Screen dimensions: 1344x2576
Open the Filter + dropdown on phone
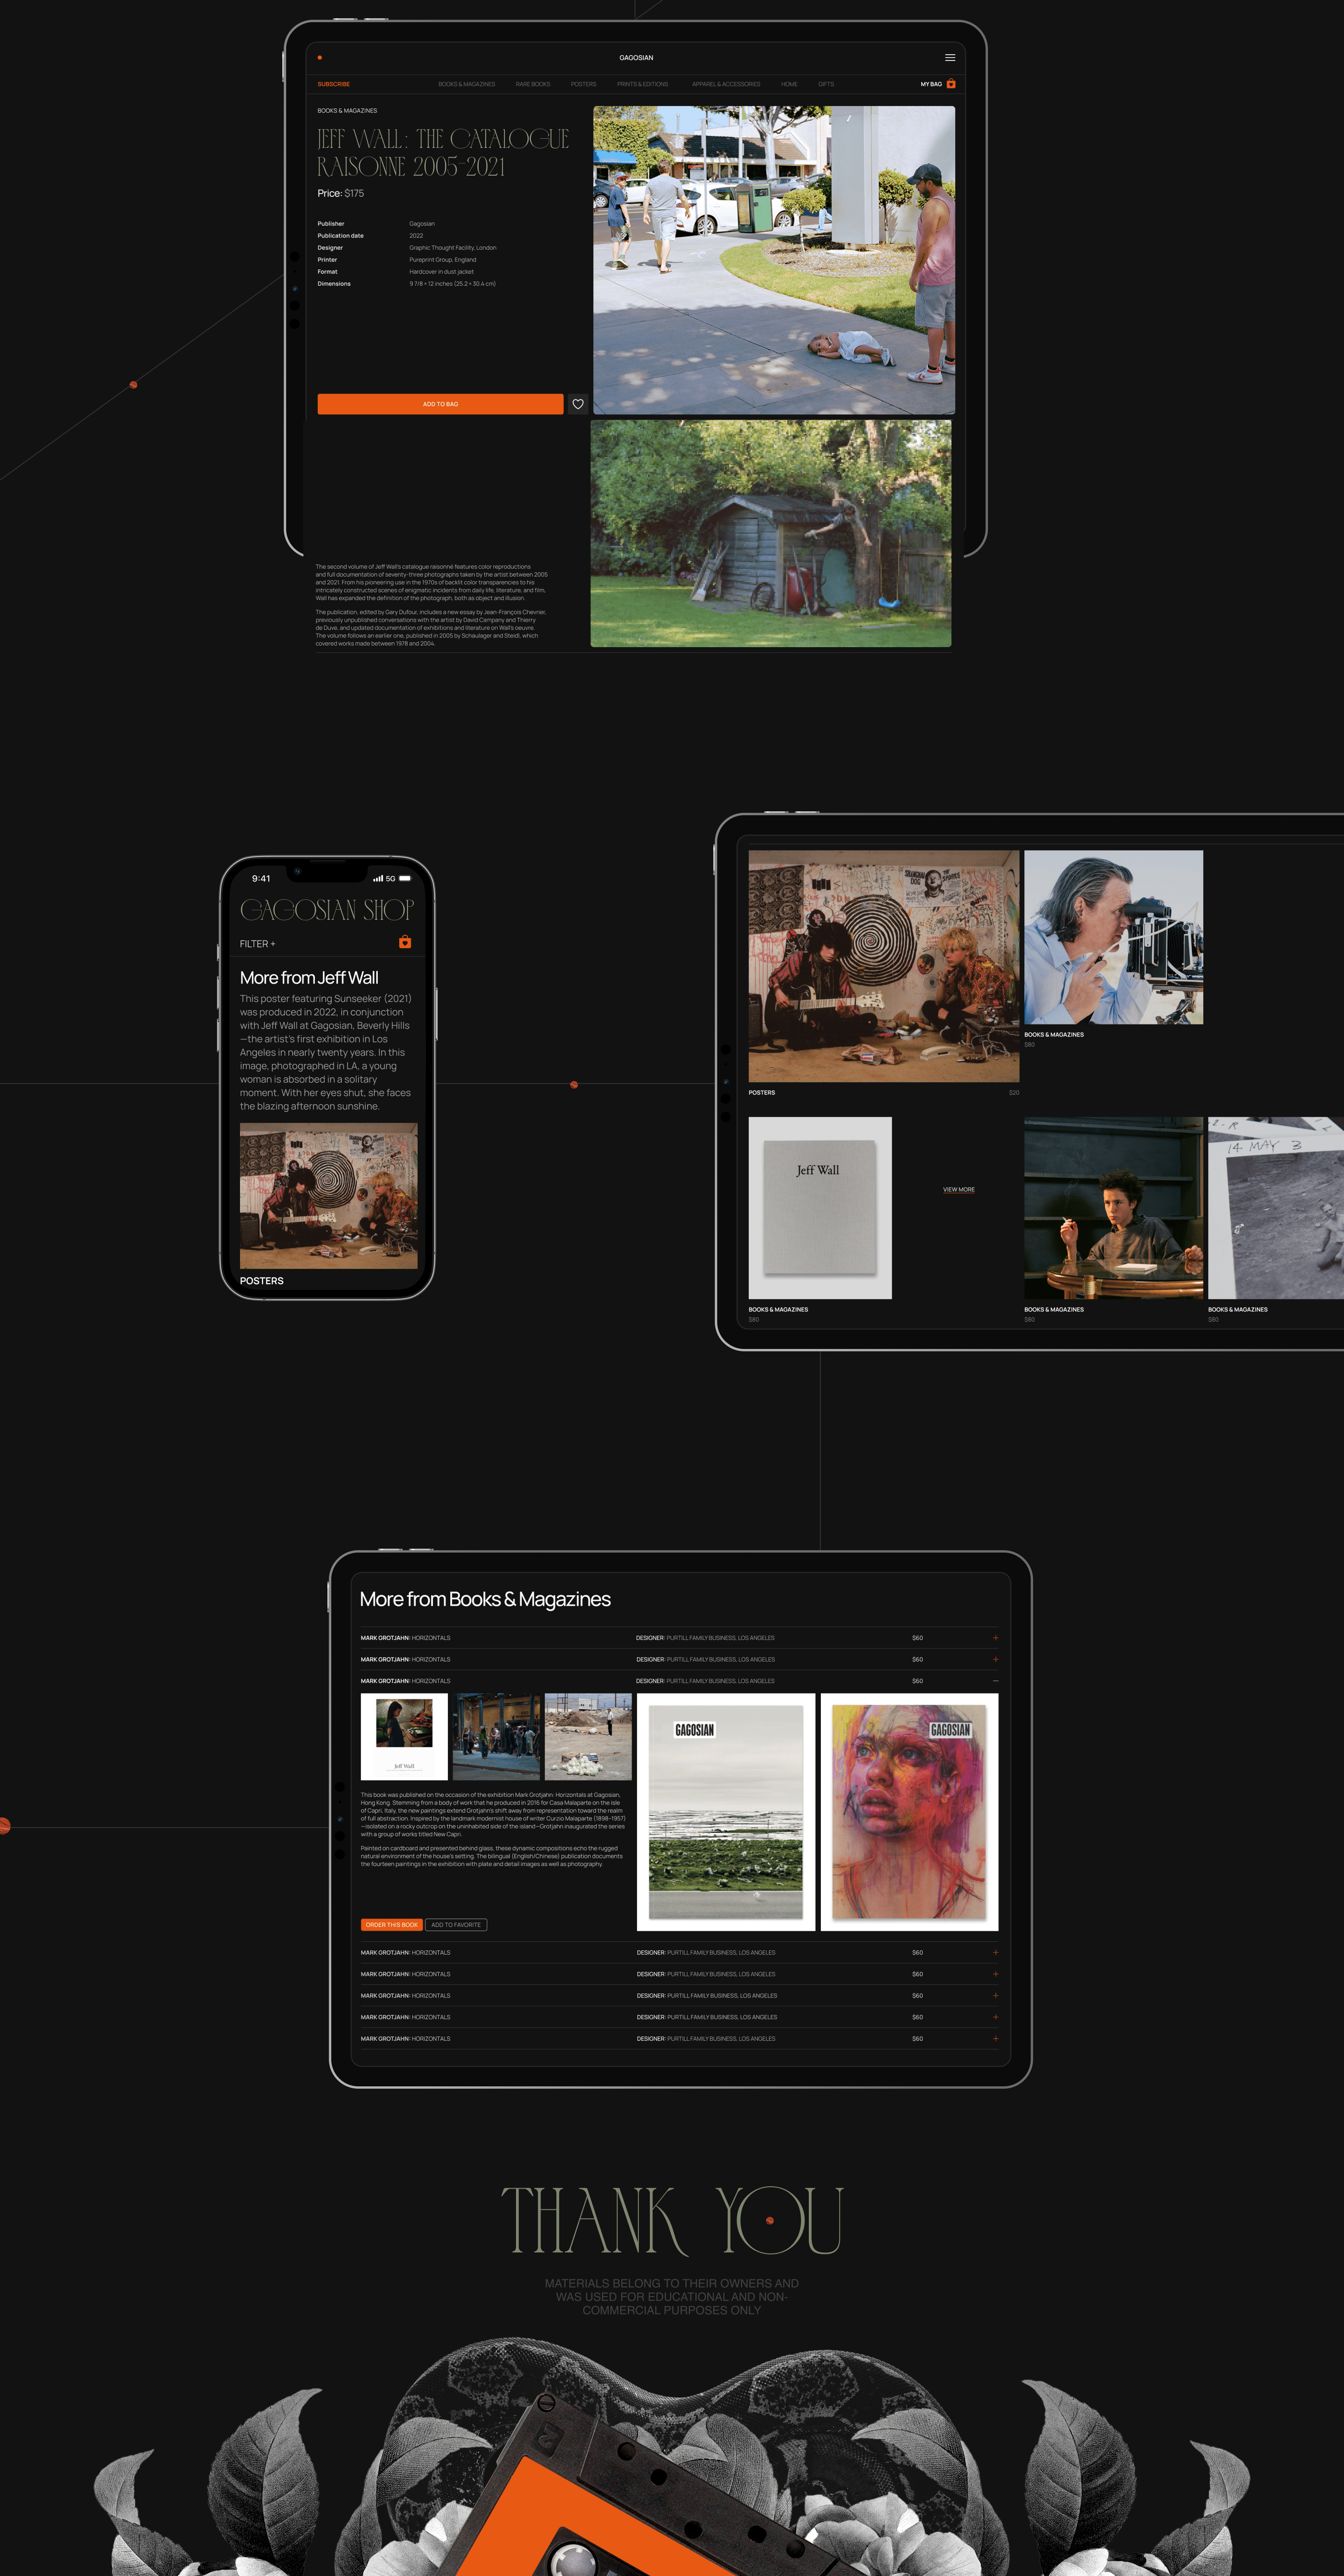257,944
